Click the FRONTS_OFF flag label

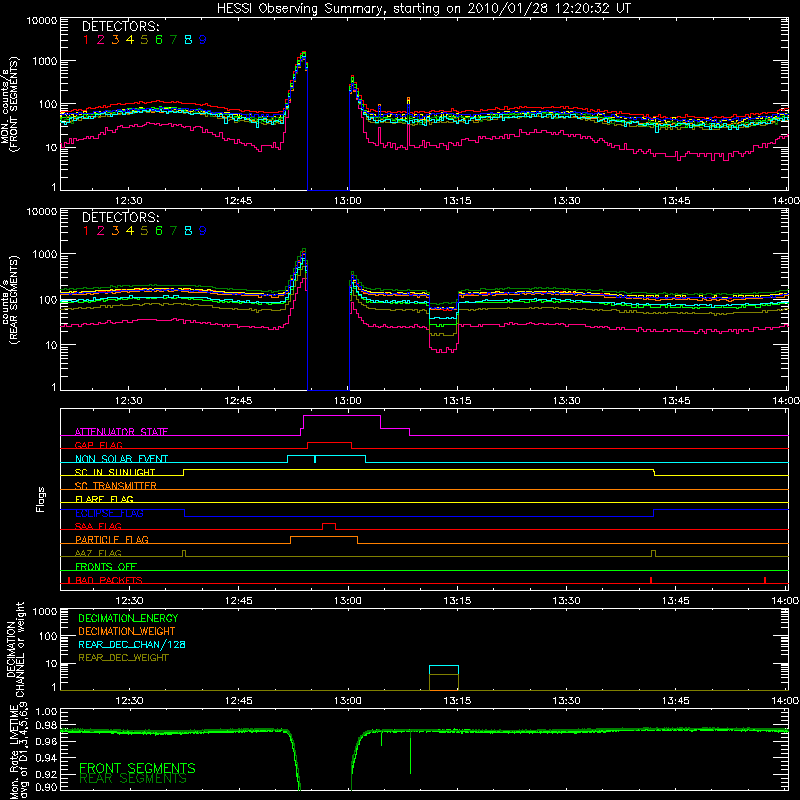tap(106, 566)
